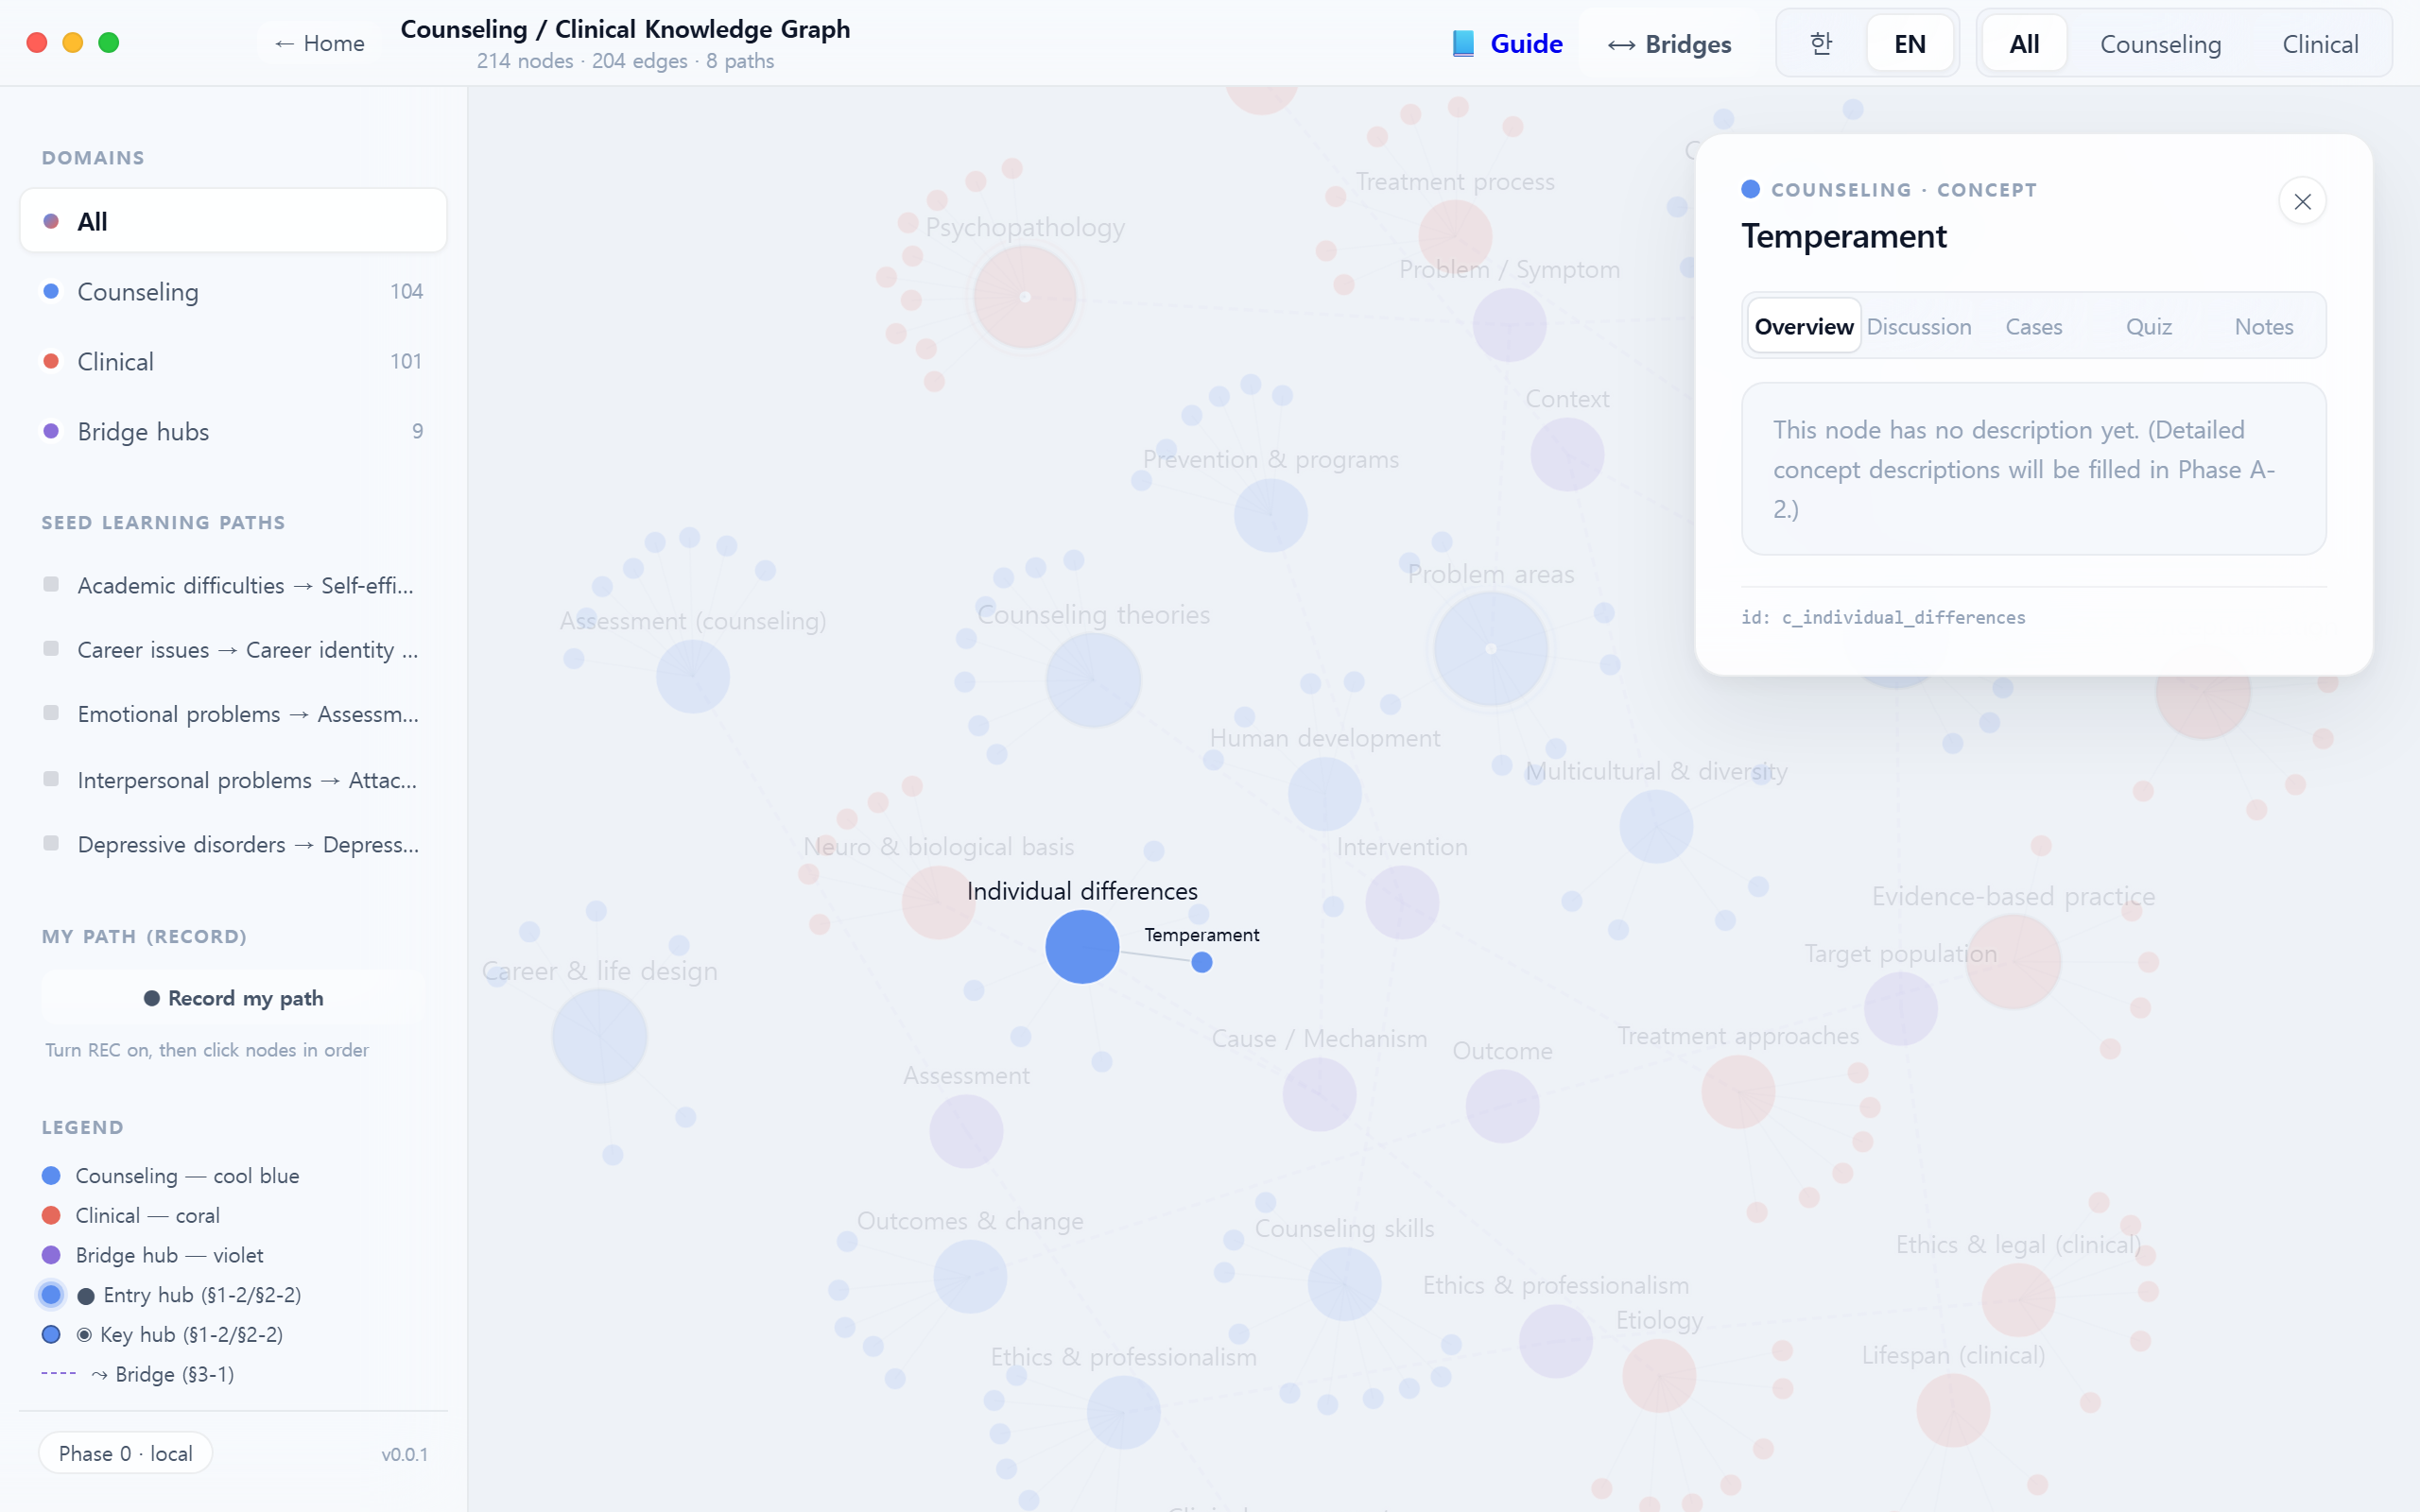The height and width of the screenshot is (1512, 2420).
Task: Click the Counseling cool blue legend swatch
Action: [51, 1175]
